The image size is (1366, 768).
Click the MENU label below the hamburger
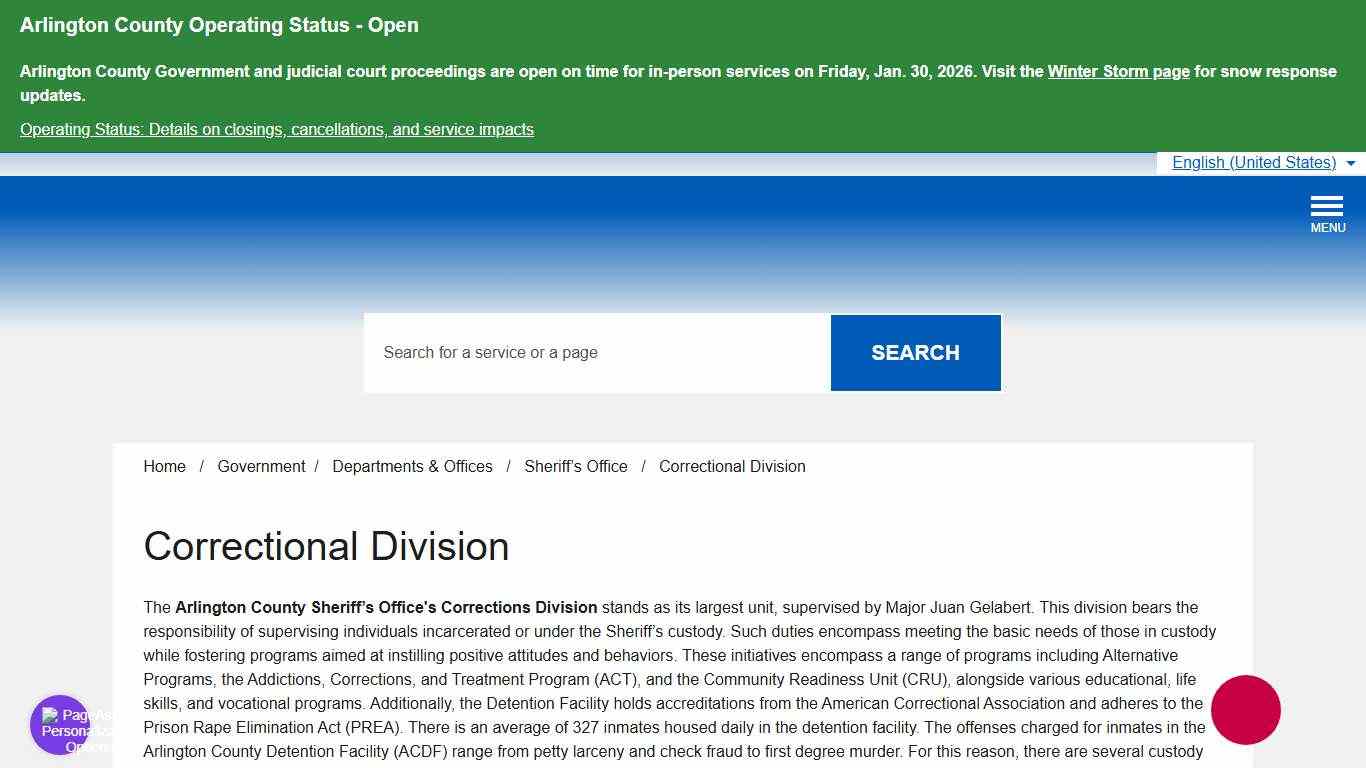[1327, 227]
